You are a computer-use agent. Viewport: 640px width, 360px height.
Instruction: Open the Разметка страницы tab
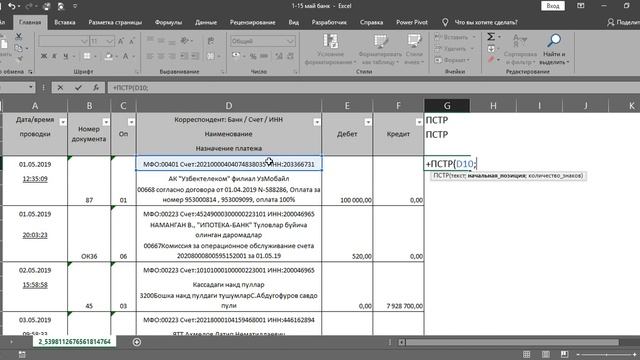[115, 22]
